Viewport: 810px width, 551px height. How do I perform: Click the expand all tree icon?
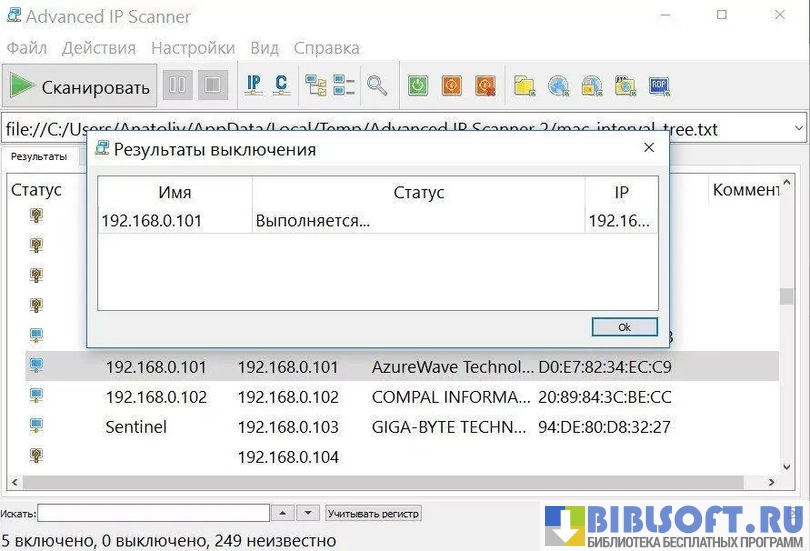[316, 86]
